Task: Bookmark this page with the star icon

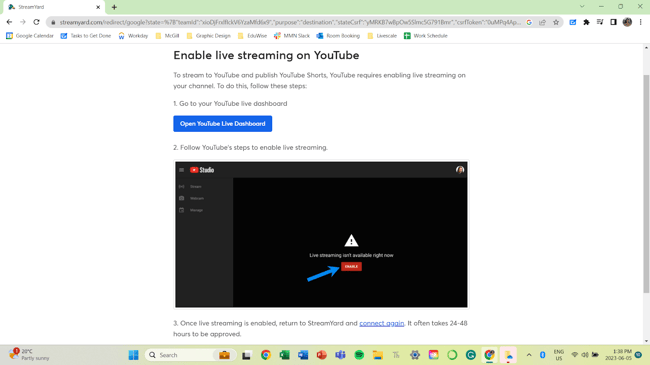Action: coord(556,22)
